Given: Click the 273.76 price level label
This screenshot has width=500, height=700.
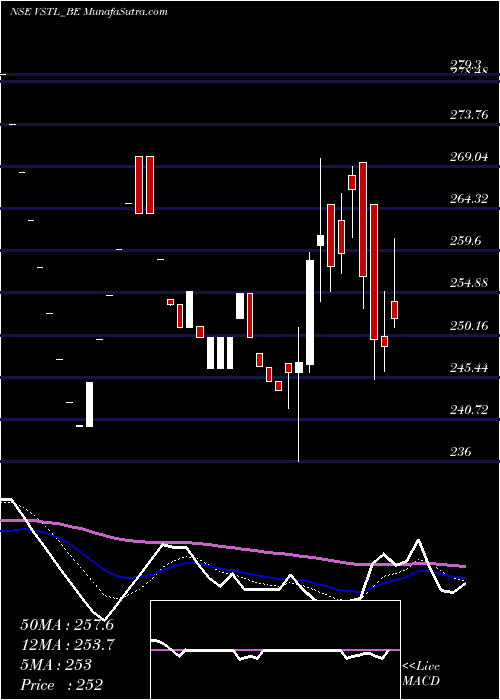Looking at the screenshot, I should pyautogui.click(x=469, y=115).
